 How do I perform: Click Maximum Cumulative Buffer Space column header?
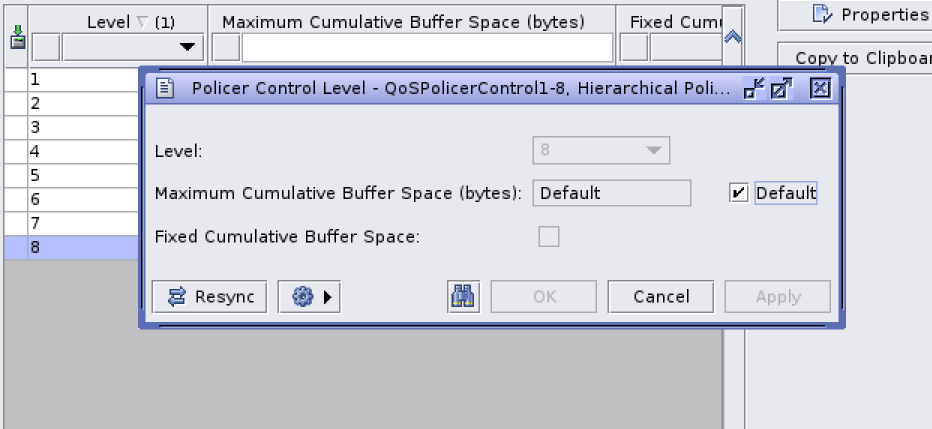click(x=412, y=21)
